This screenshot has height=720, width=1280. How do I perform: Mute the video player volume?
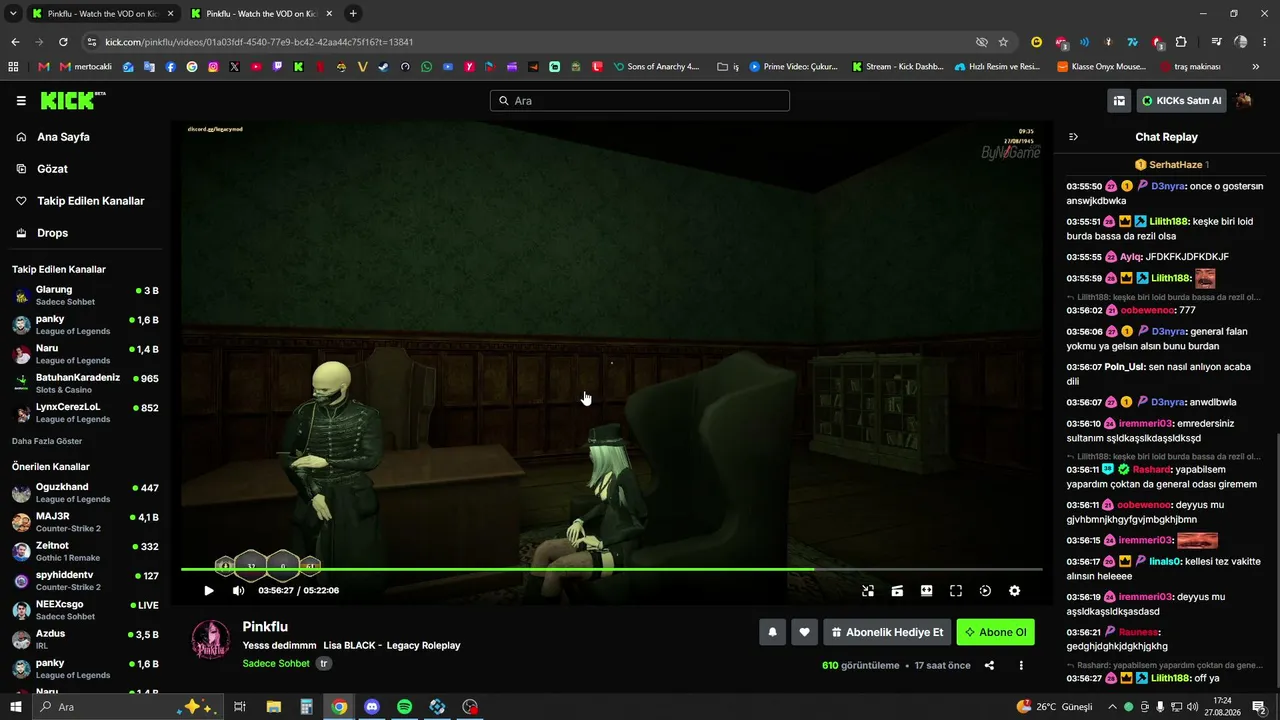[238, 591]
